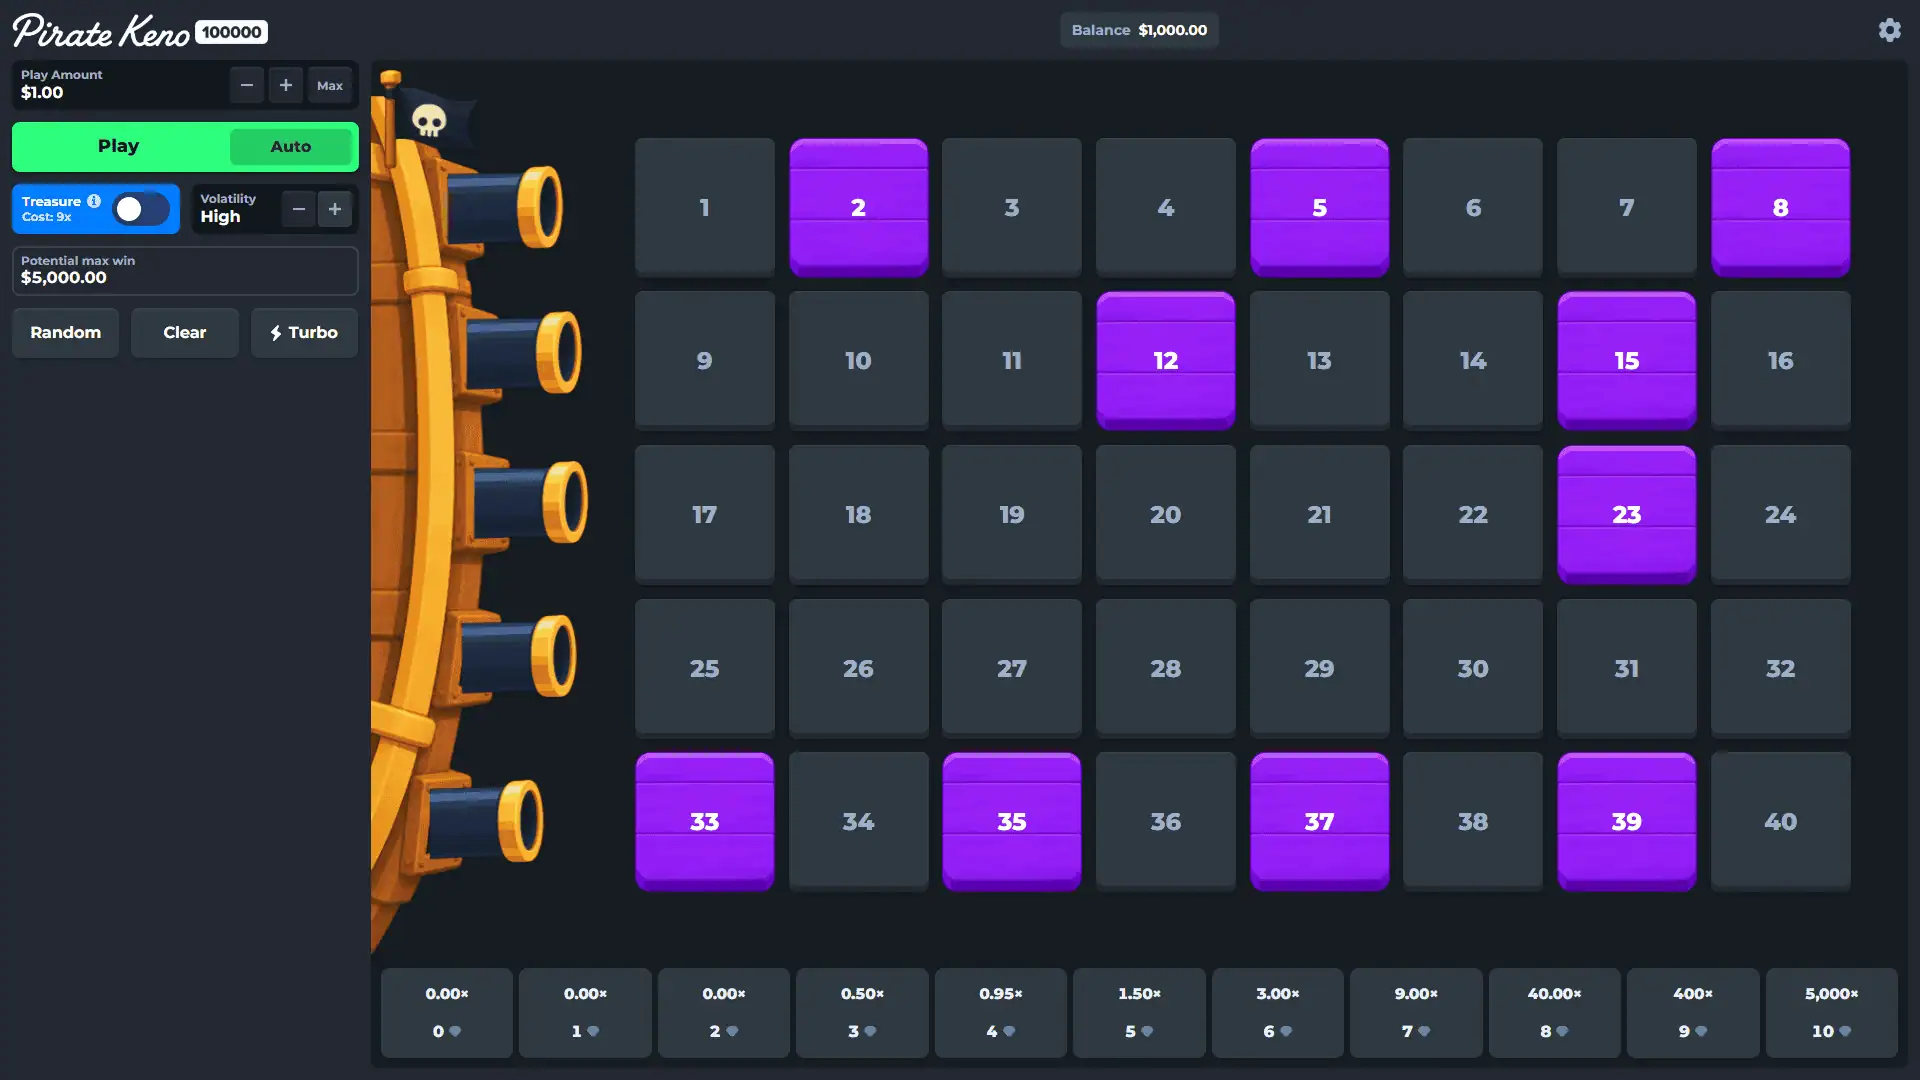Click the 5,000× ten-hits payout box
The height and width of the screenshot is (1080, 1920).
coord(1831,1013)
